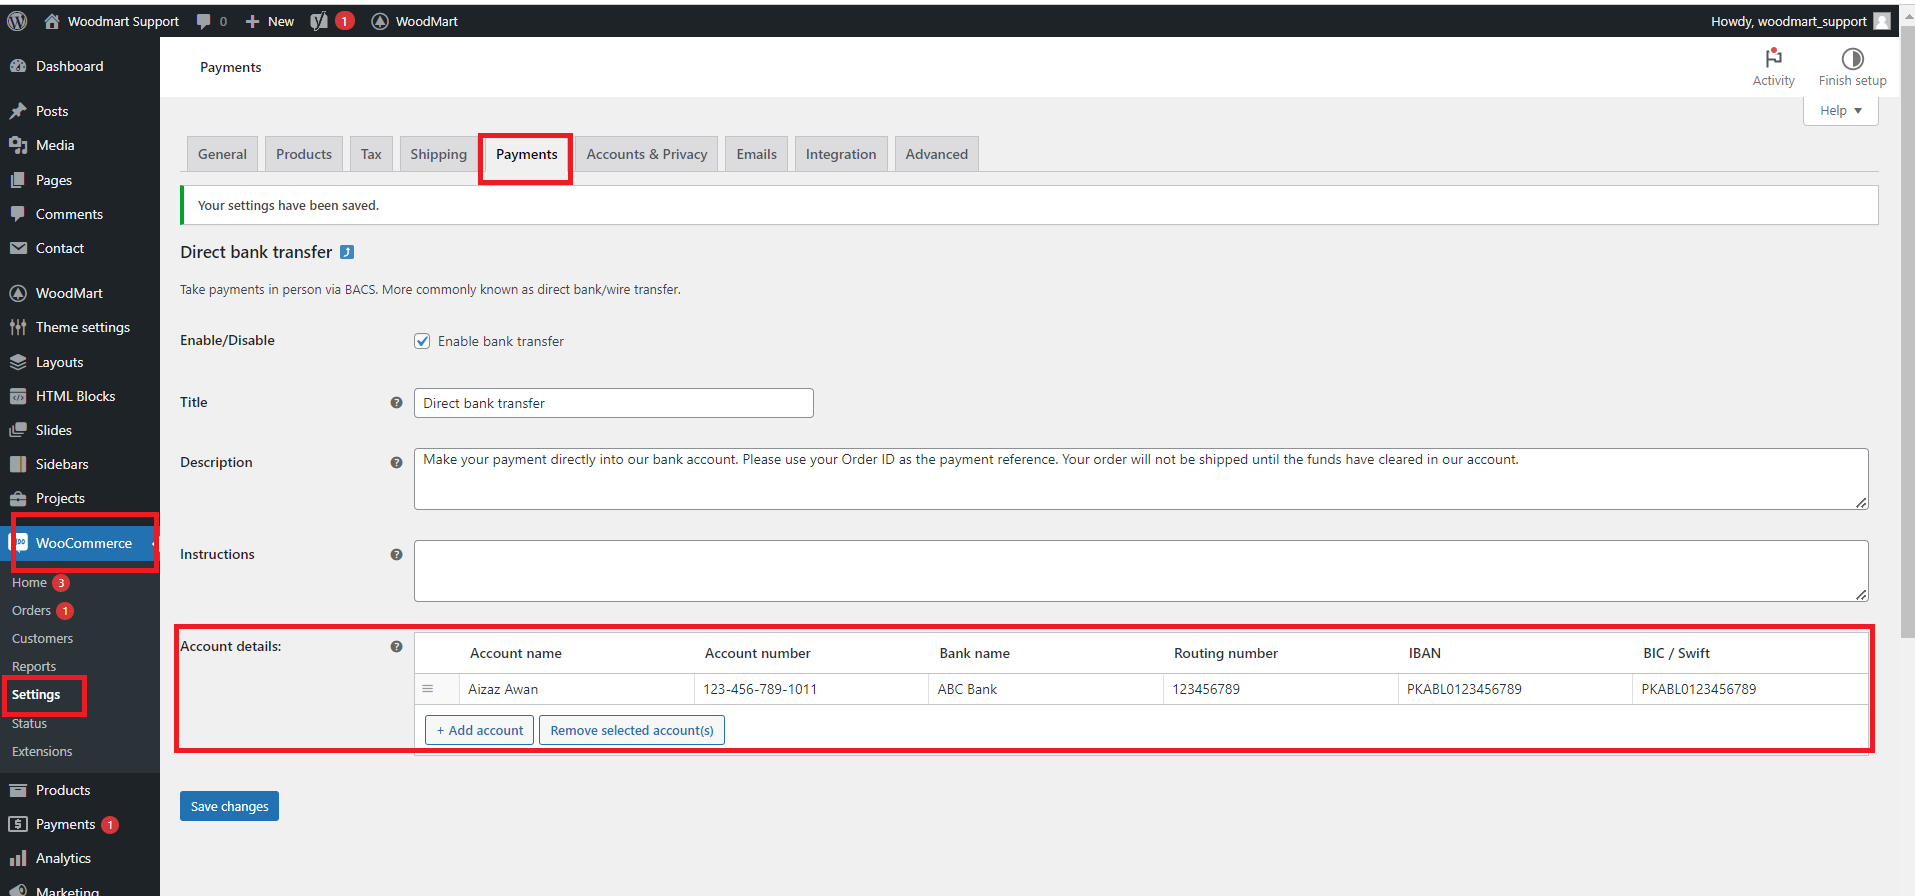Open Layouts stack icon in sidebar

coord(18,362)
